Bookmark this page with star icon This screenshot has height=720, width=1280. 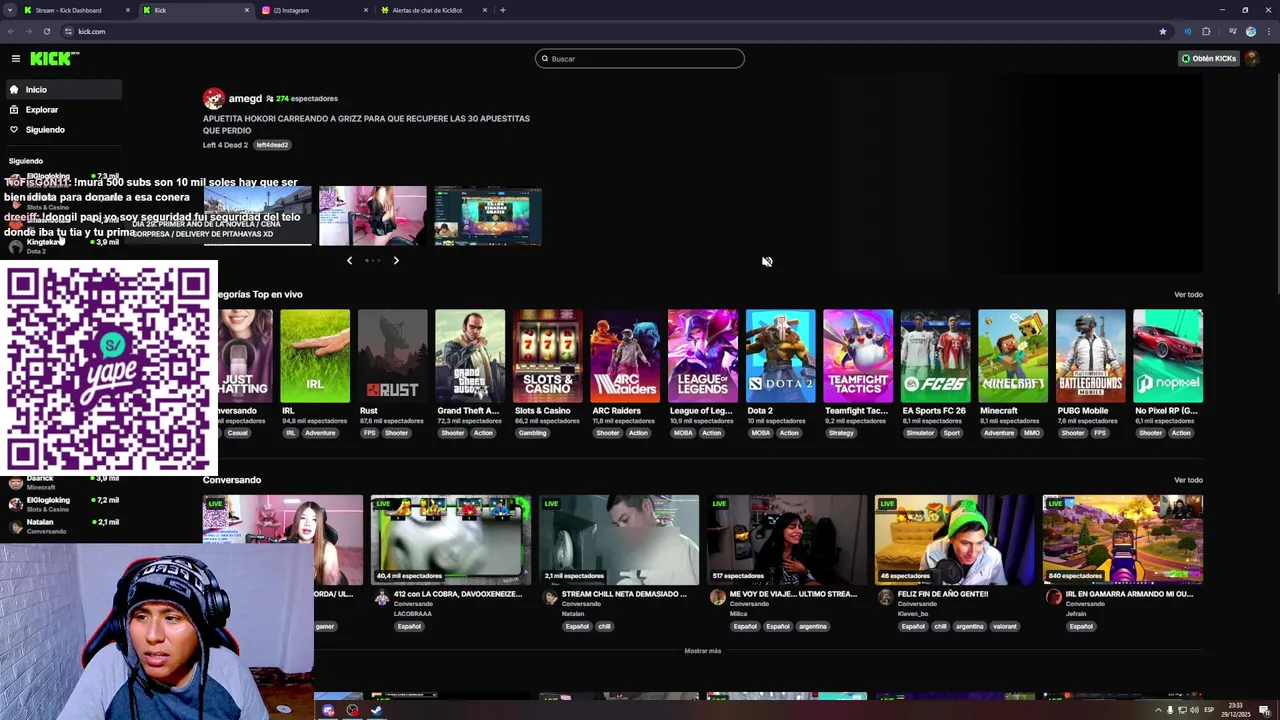tap(1163, 31)
